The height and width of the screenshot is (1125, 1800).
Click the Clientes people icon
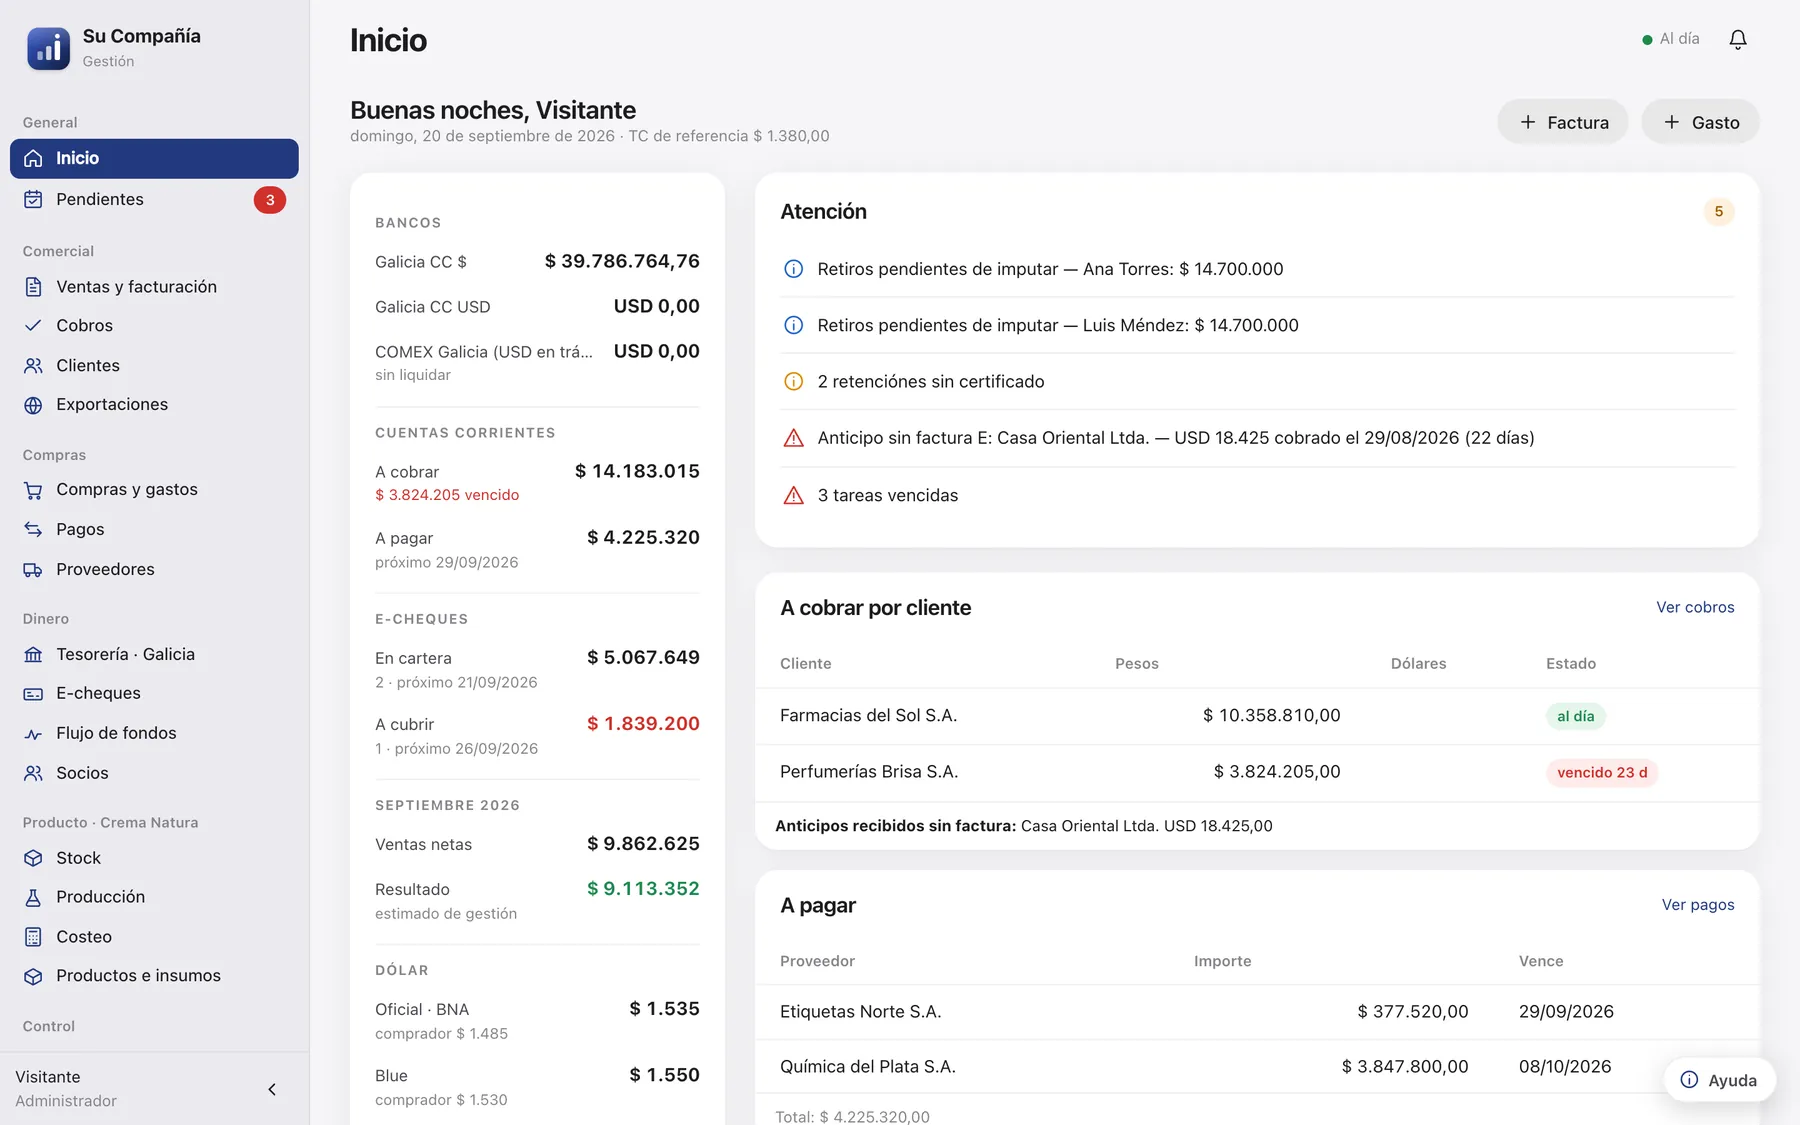coord(33,366)
